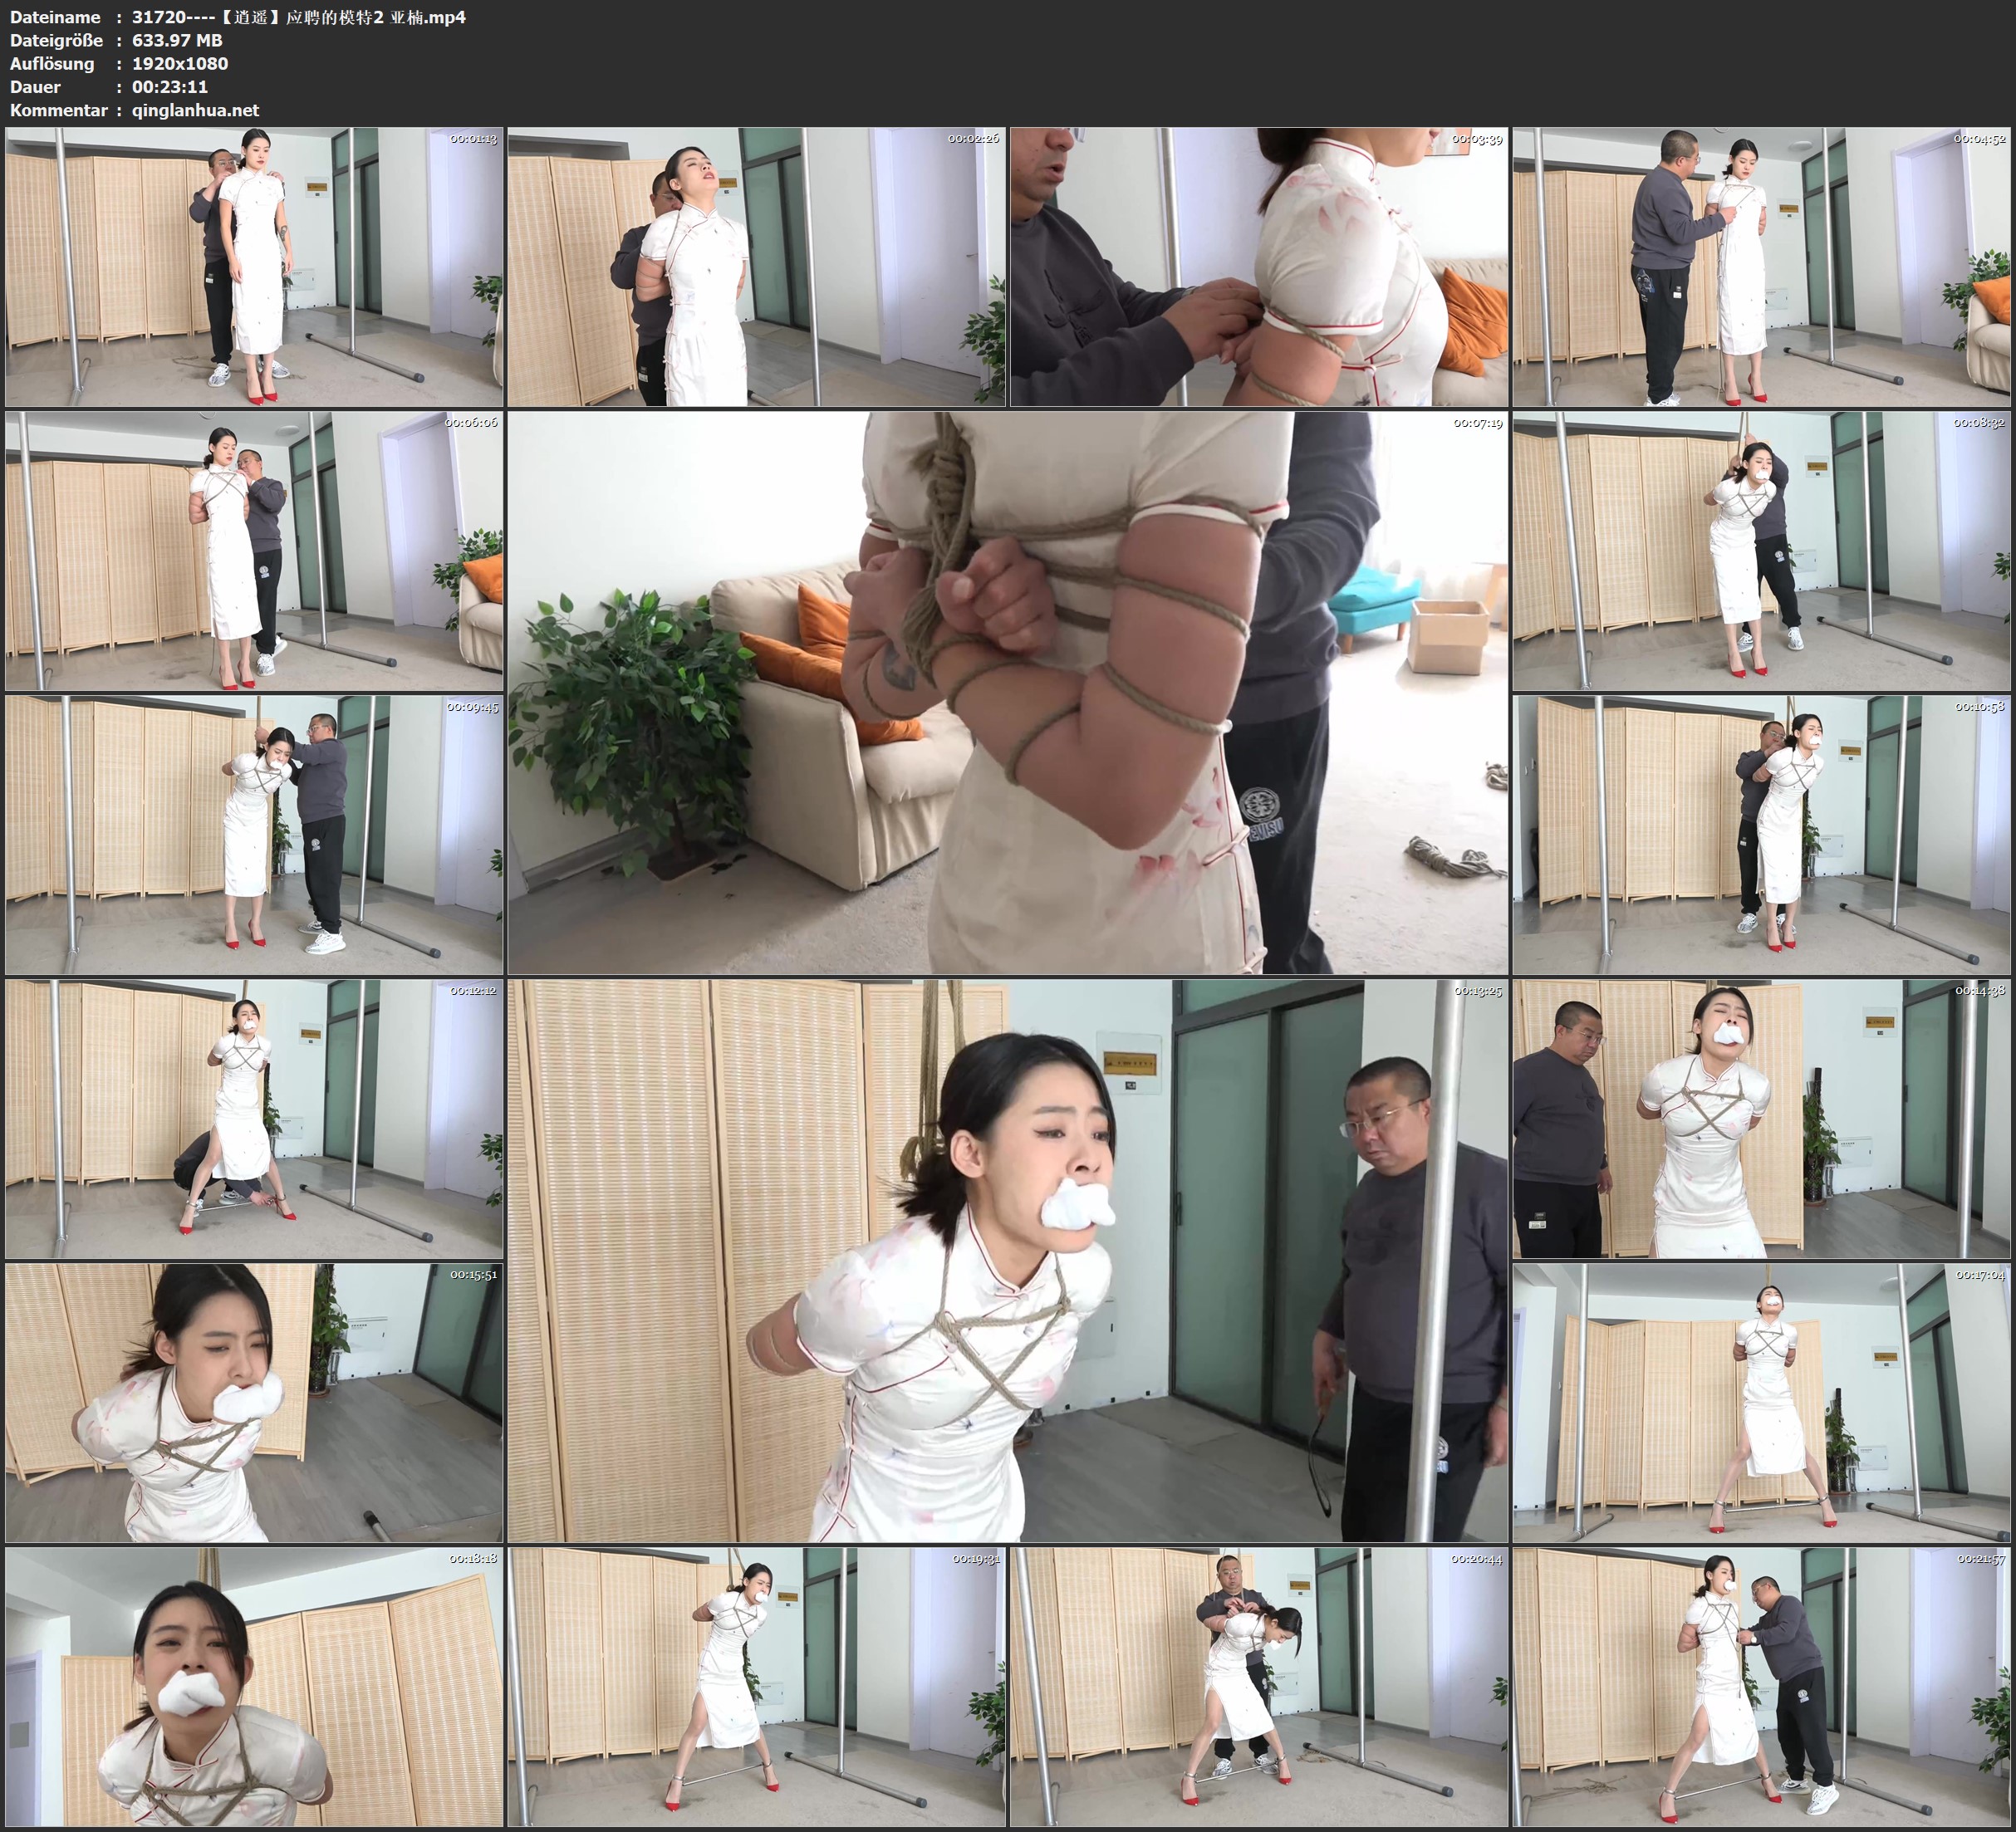Click the 1920x1080 resolution value
The image size is (2016, 1832).
pos(180,63)
